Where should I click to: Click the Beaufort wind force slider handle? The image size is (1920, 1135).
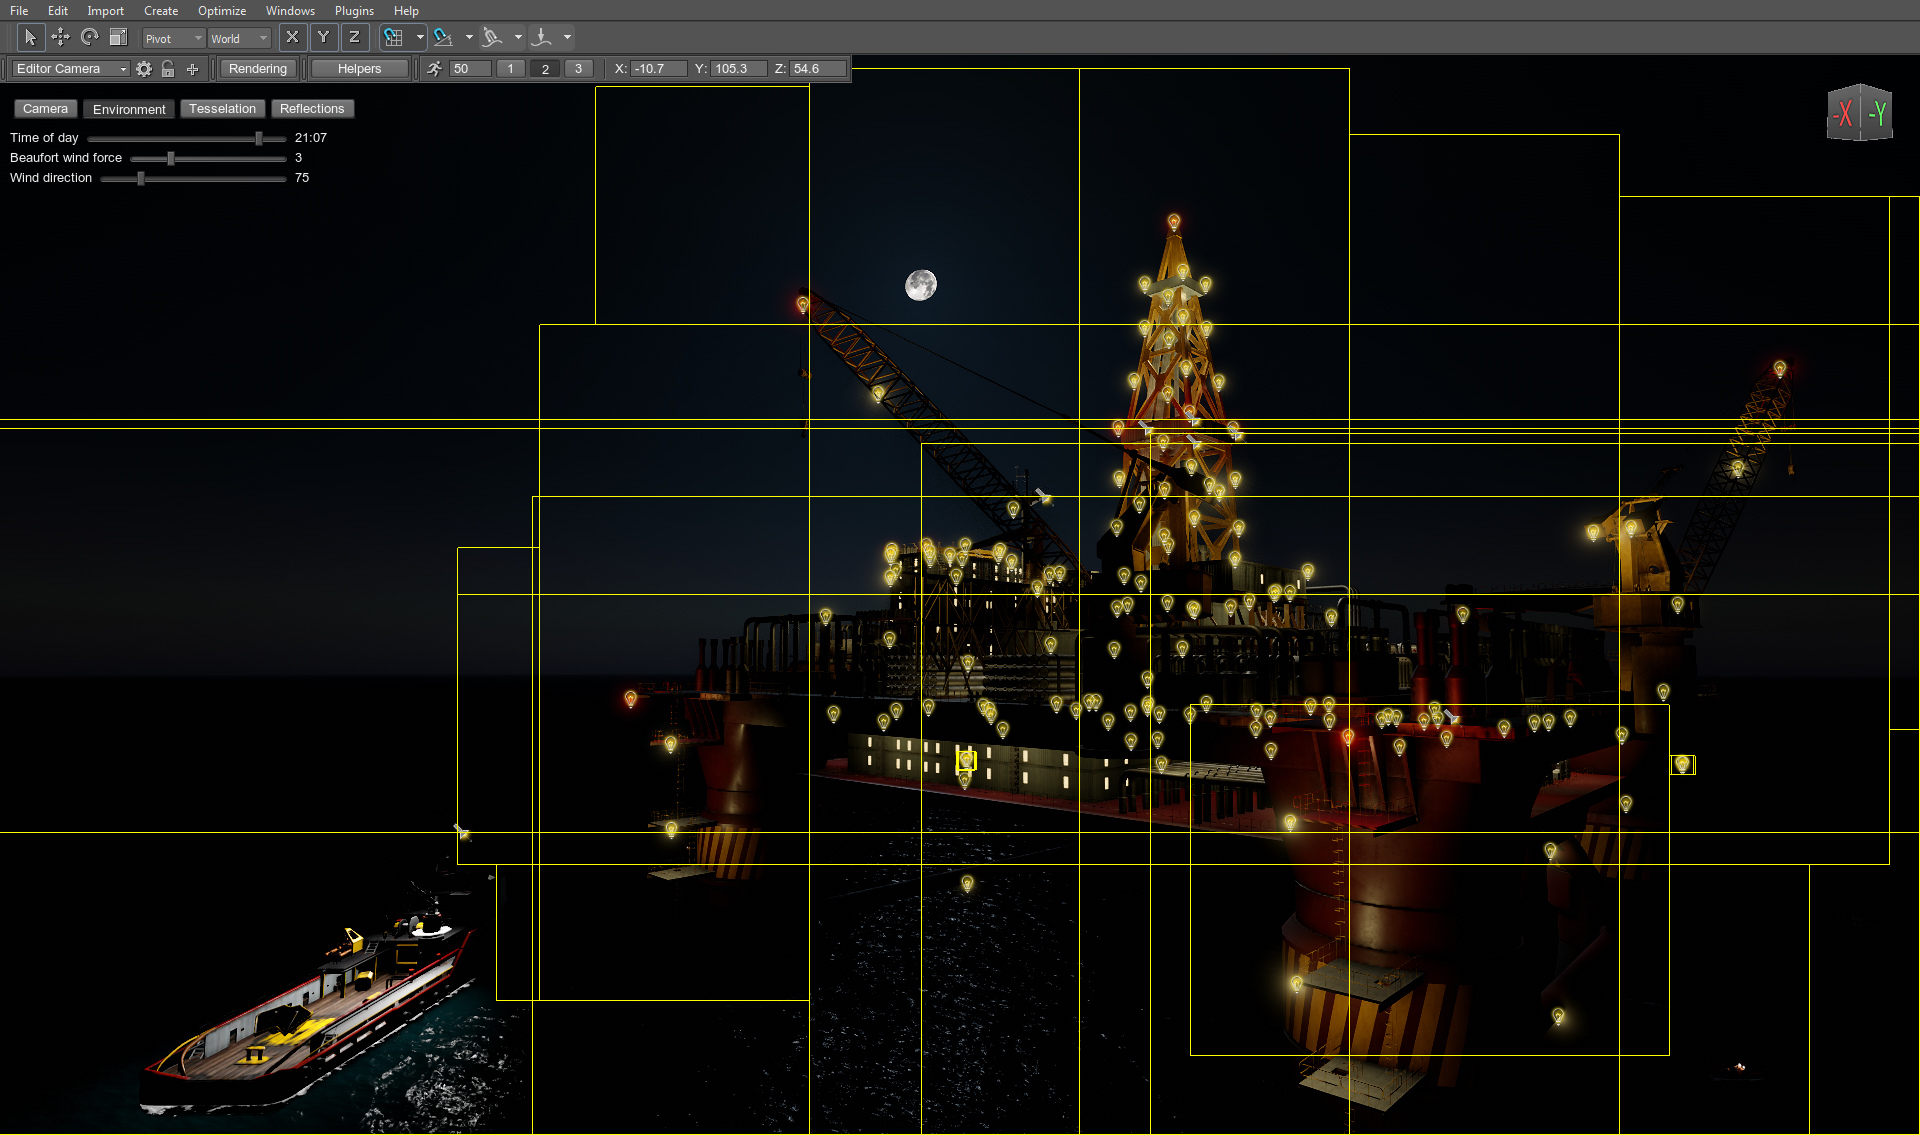pos(171,158)
